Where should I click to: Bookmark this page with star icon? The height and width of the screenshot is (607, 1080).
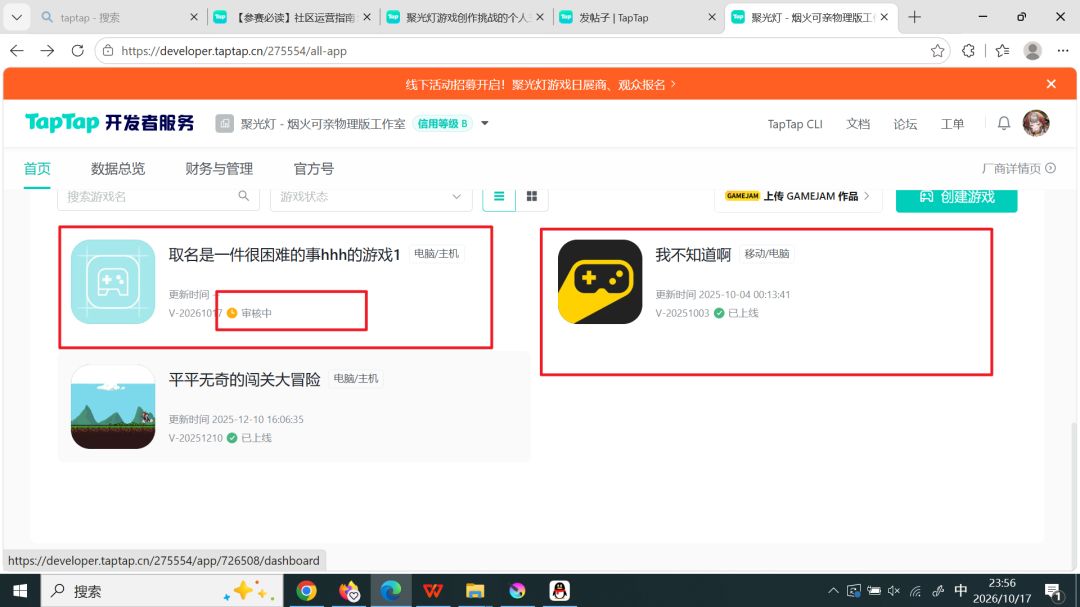click(937, 51)
